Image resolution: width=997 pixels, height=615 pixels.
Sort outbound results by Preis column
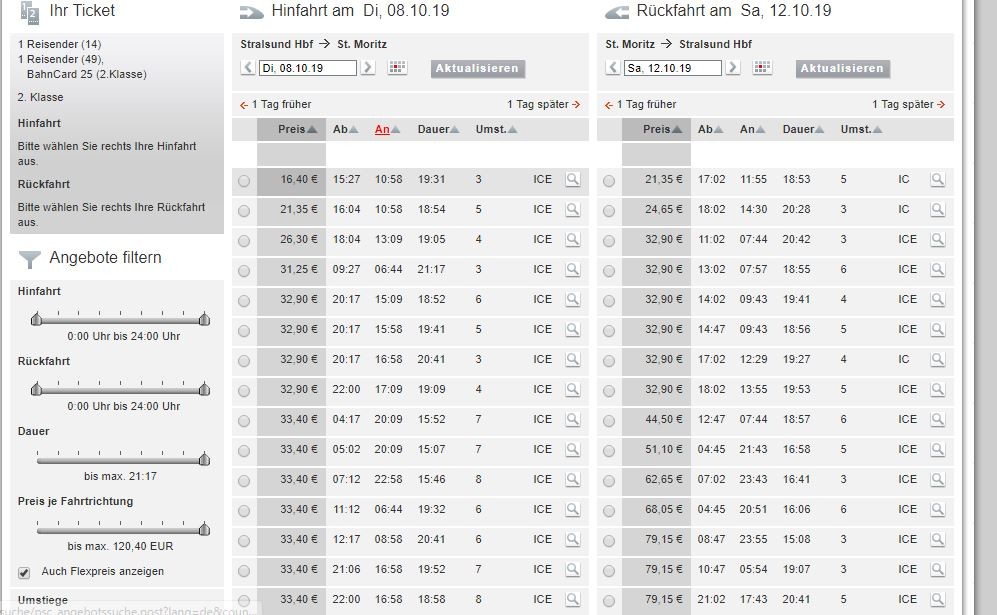point(297,130)
